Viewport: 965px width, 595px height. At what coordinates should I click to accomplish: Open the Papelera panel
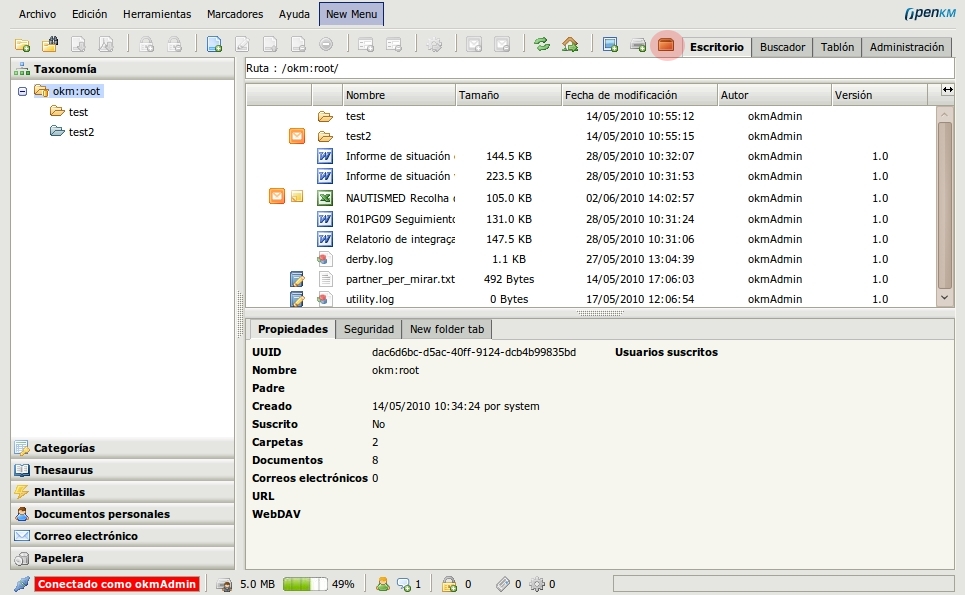click(x=122, y=558)
